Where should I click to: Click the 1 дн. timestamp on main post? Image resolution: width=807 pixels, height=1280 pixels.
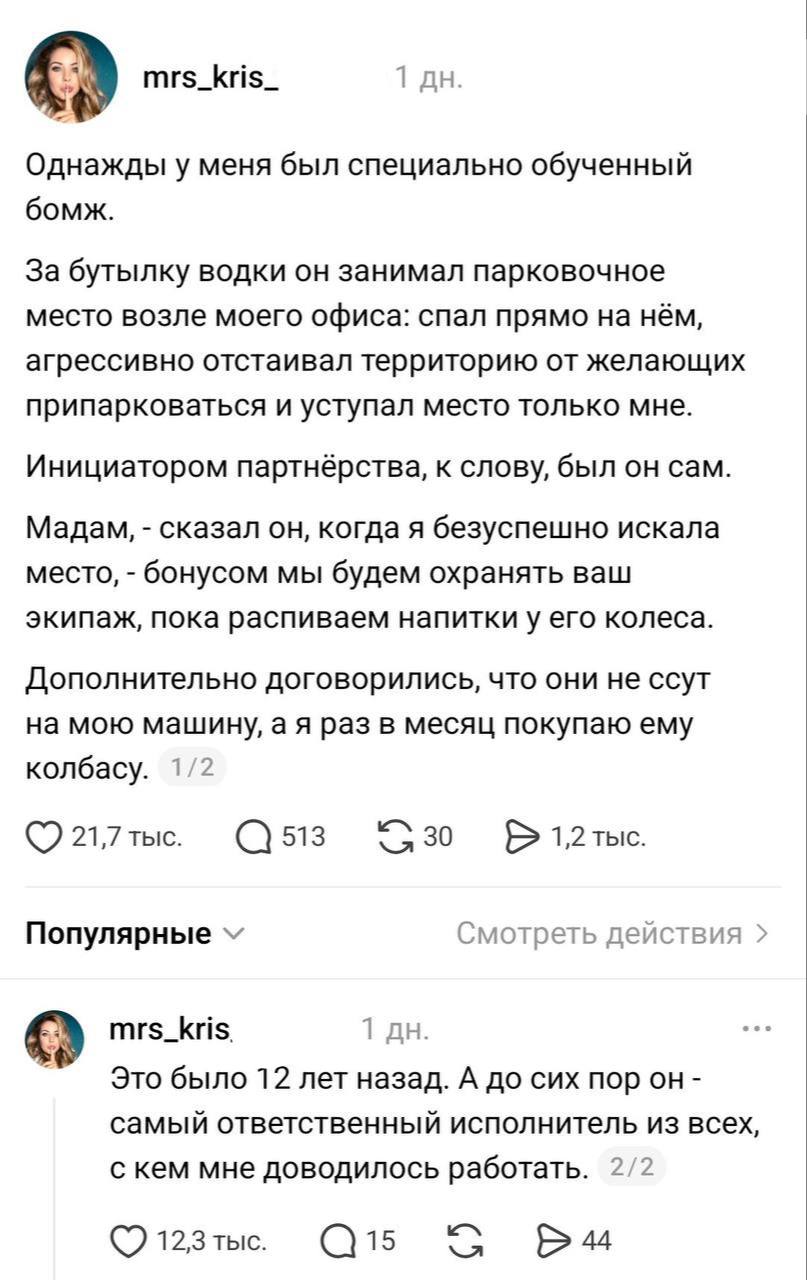tap(429, 77)
